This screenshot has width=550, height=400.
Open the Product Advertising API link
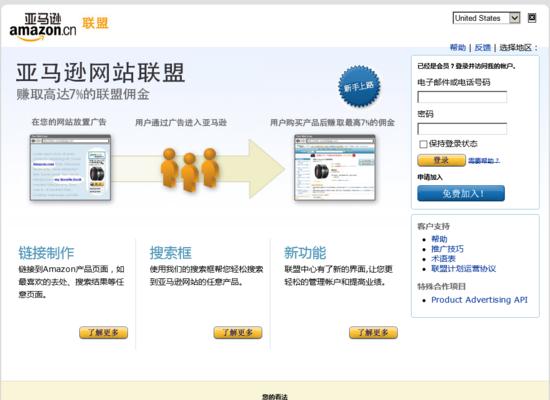[479, 300]
